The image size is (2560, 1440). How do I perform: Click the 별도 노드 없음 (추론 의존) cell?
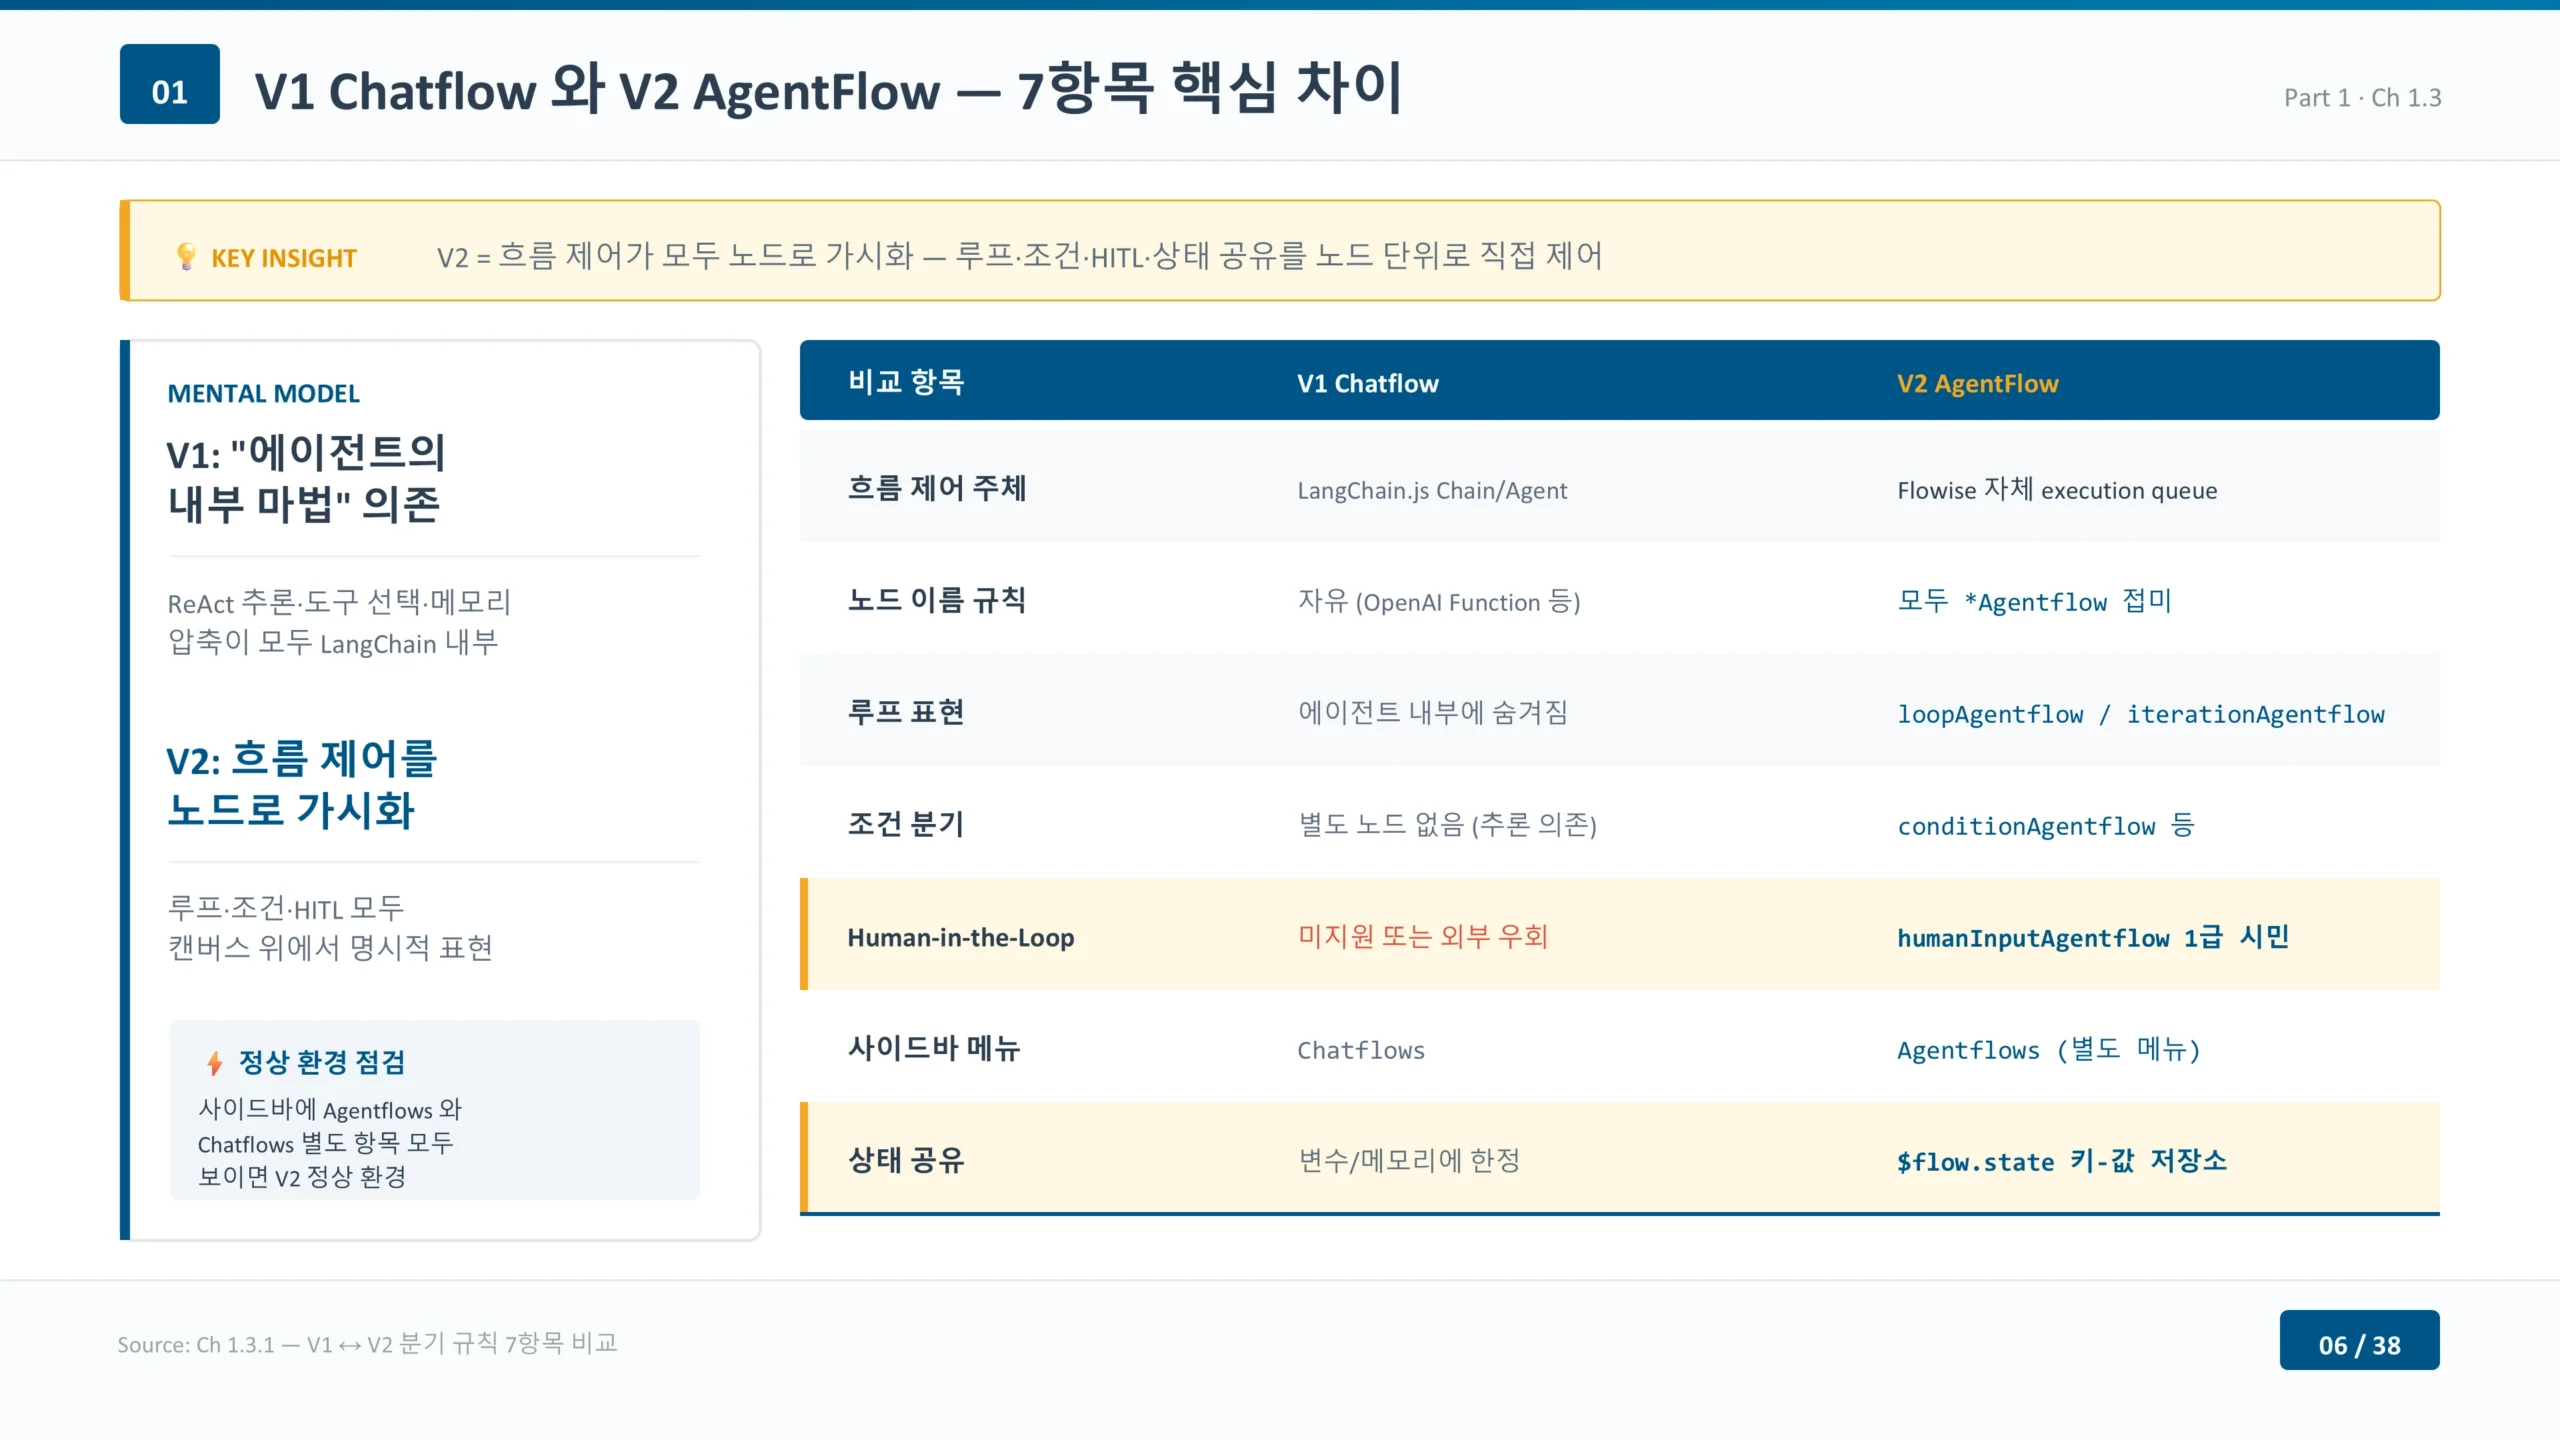[1447, 824]
